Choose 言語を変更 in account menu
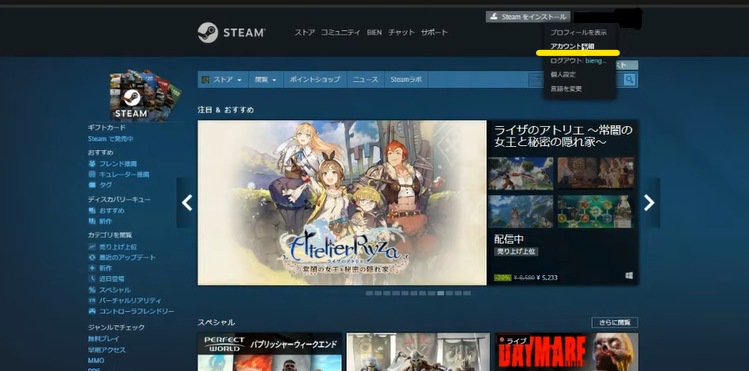Viewport: 749px width, 371px height. pos(566,89)
